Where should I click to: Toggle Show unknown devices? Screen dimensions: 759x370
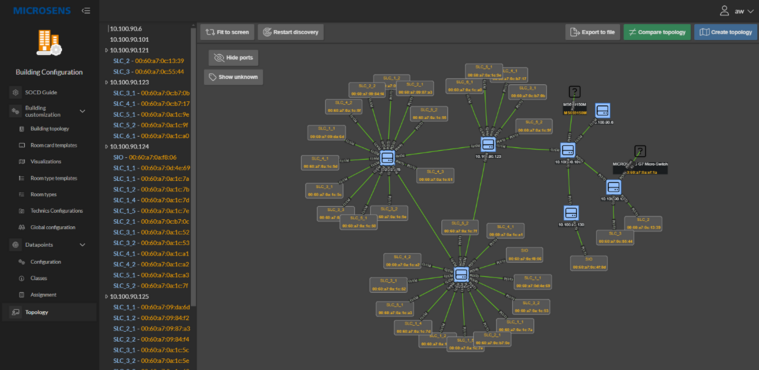click(233, 77)
